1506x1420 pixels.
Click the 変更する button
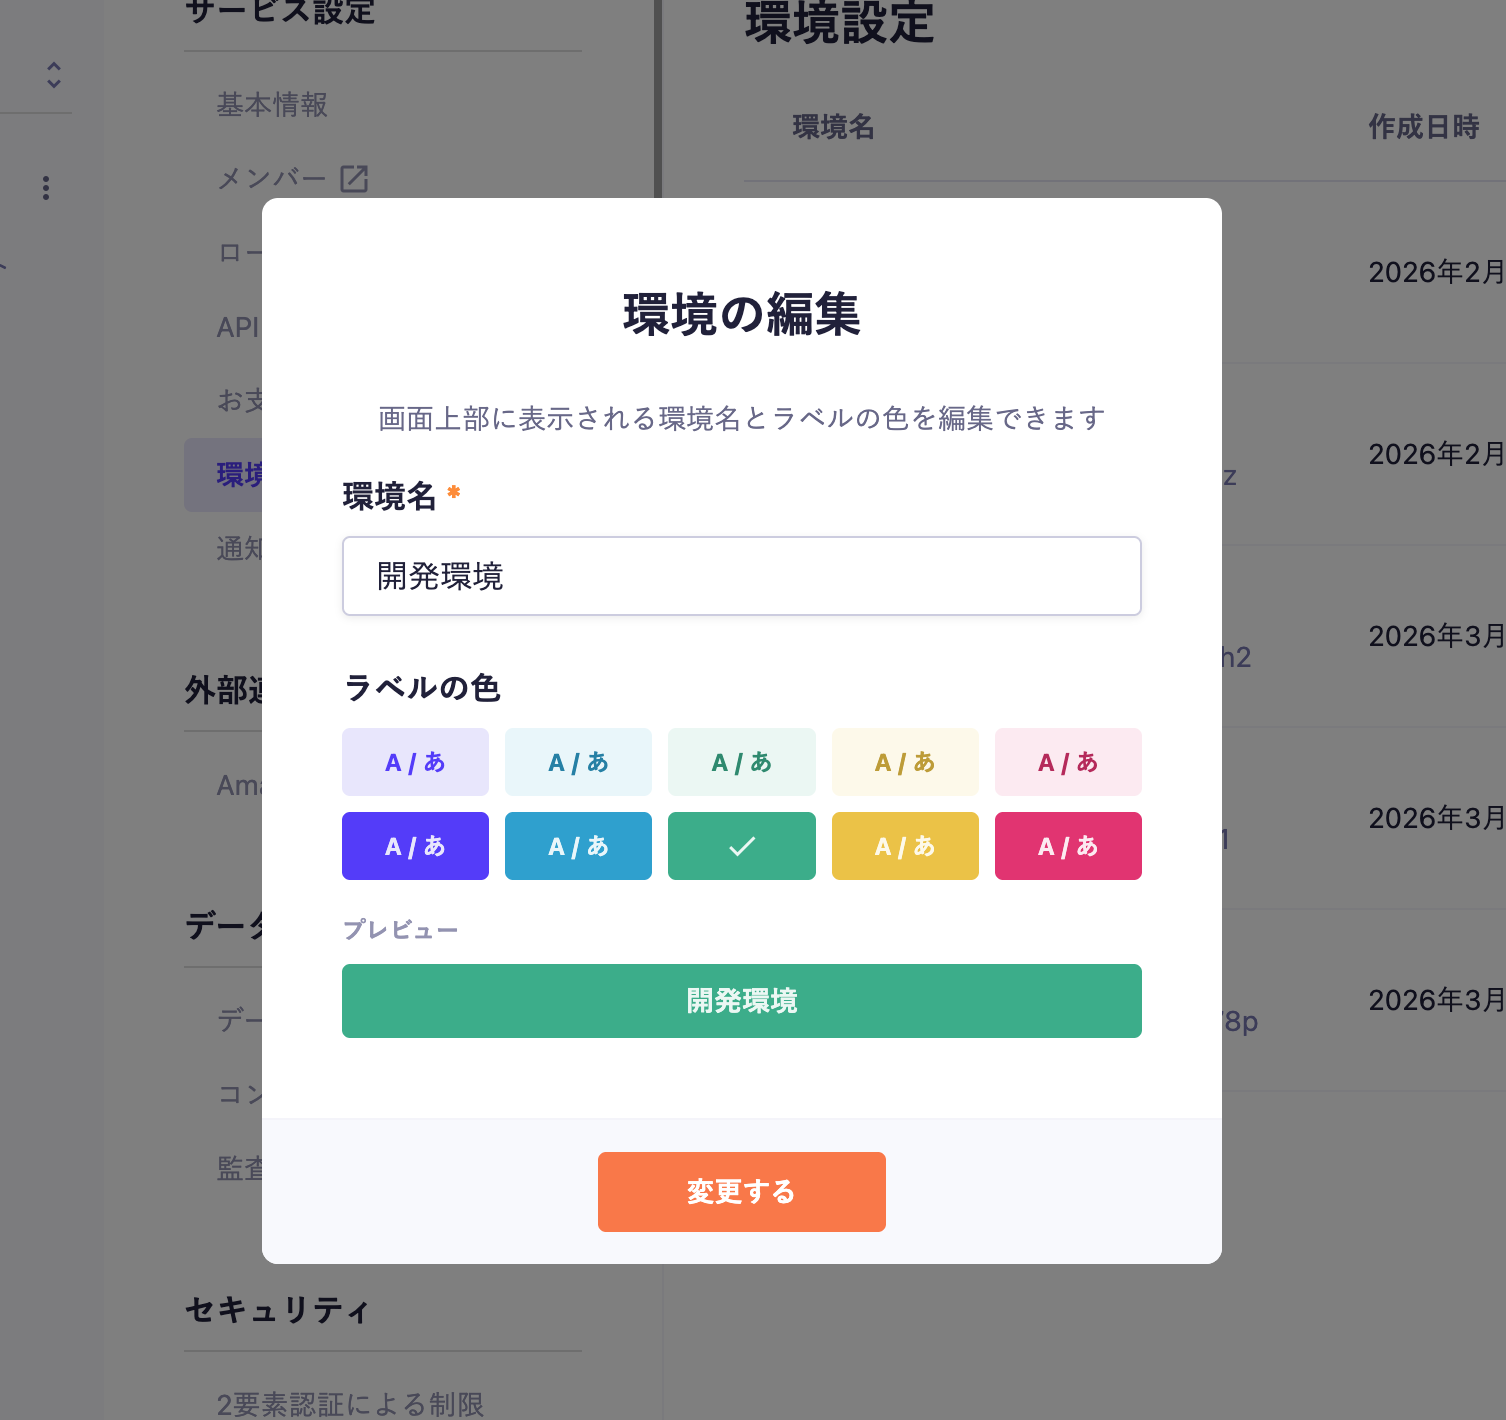coord(741,1191)
